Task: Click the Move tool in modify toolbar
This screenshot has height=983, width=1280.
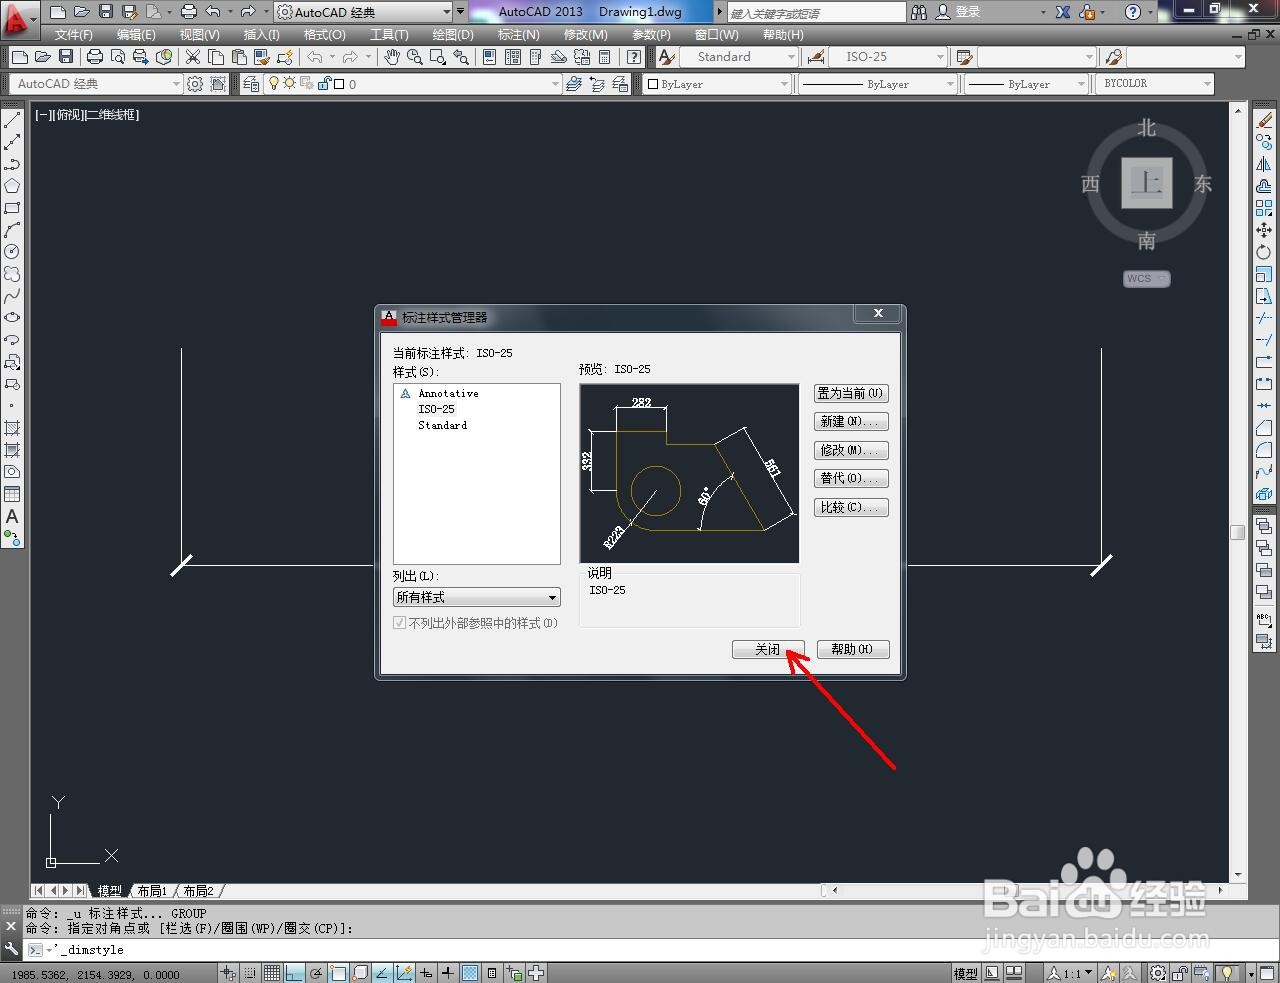Action: click(x=1264, y=230)
